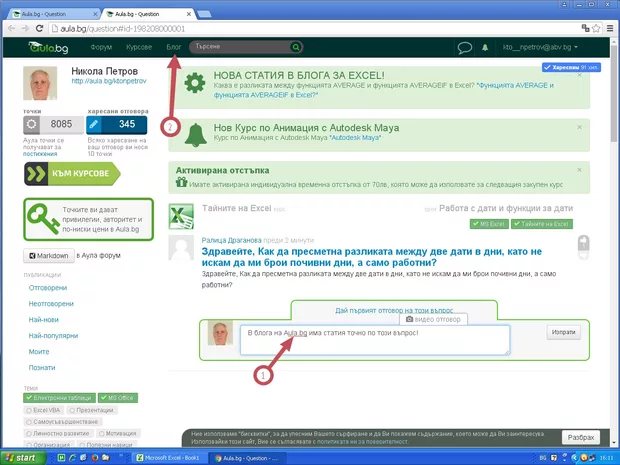Open the Неотговорени publications link
Image resolution: width=620 pixels, height=465 pixels.
(x=51, y=304)
